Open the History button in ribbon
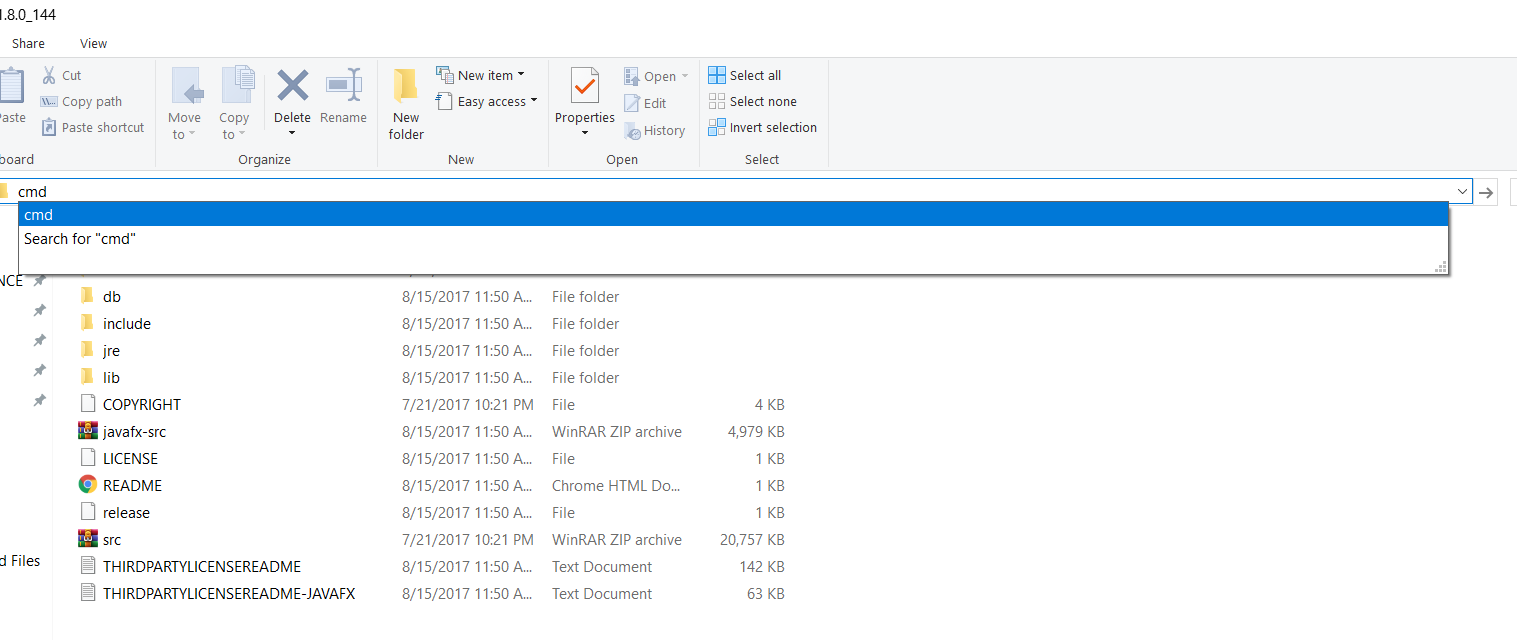The image size is (1517, 640). [x=655, y=130]
